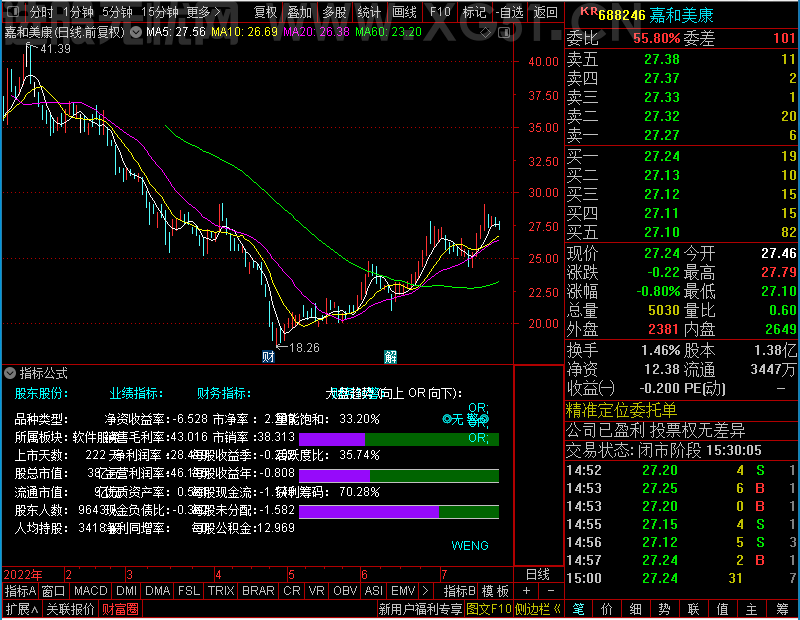This screenshot has width=800, height=620.
Task: Select the 笔 tick-by-tick tab
Action: (578, 609)
